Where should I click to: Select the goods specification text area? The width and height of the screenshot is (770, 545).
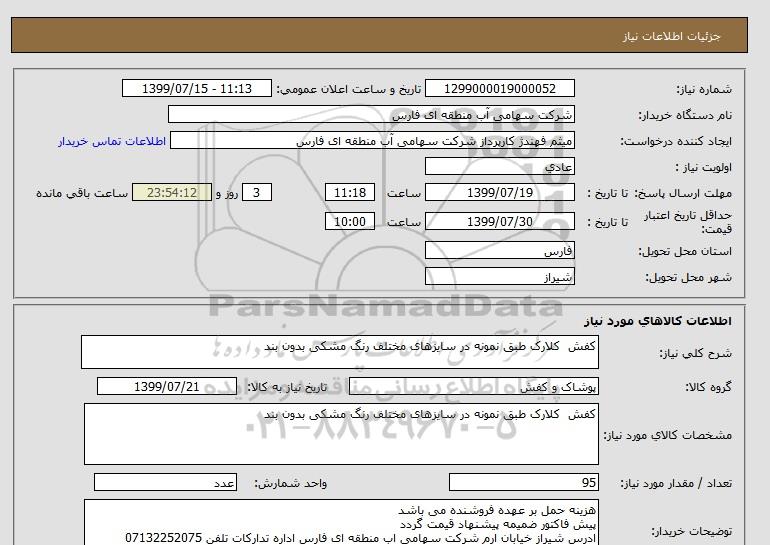[x=341, y=434]
